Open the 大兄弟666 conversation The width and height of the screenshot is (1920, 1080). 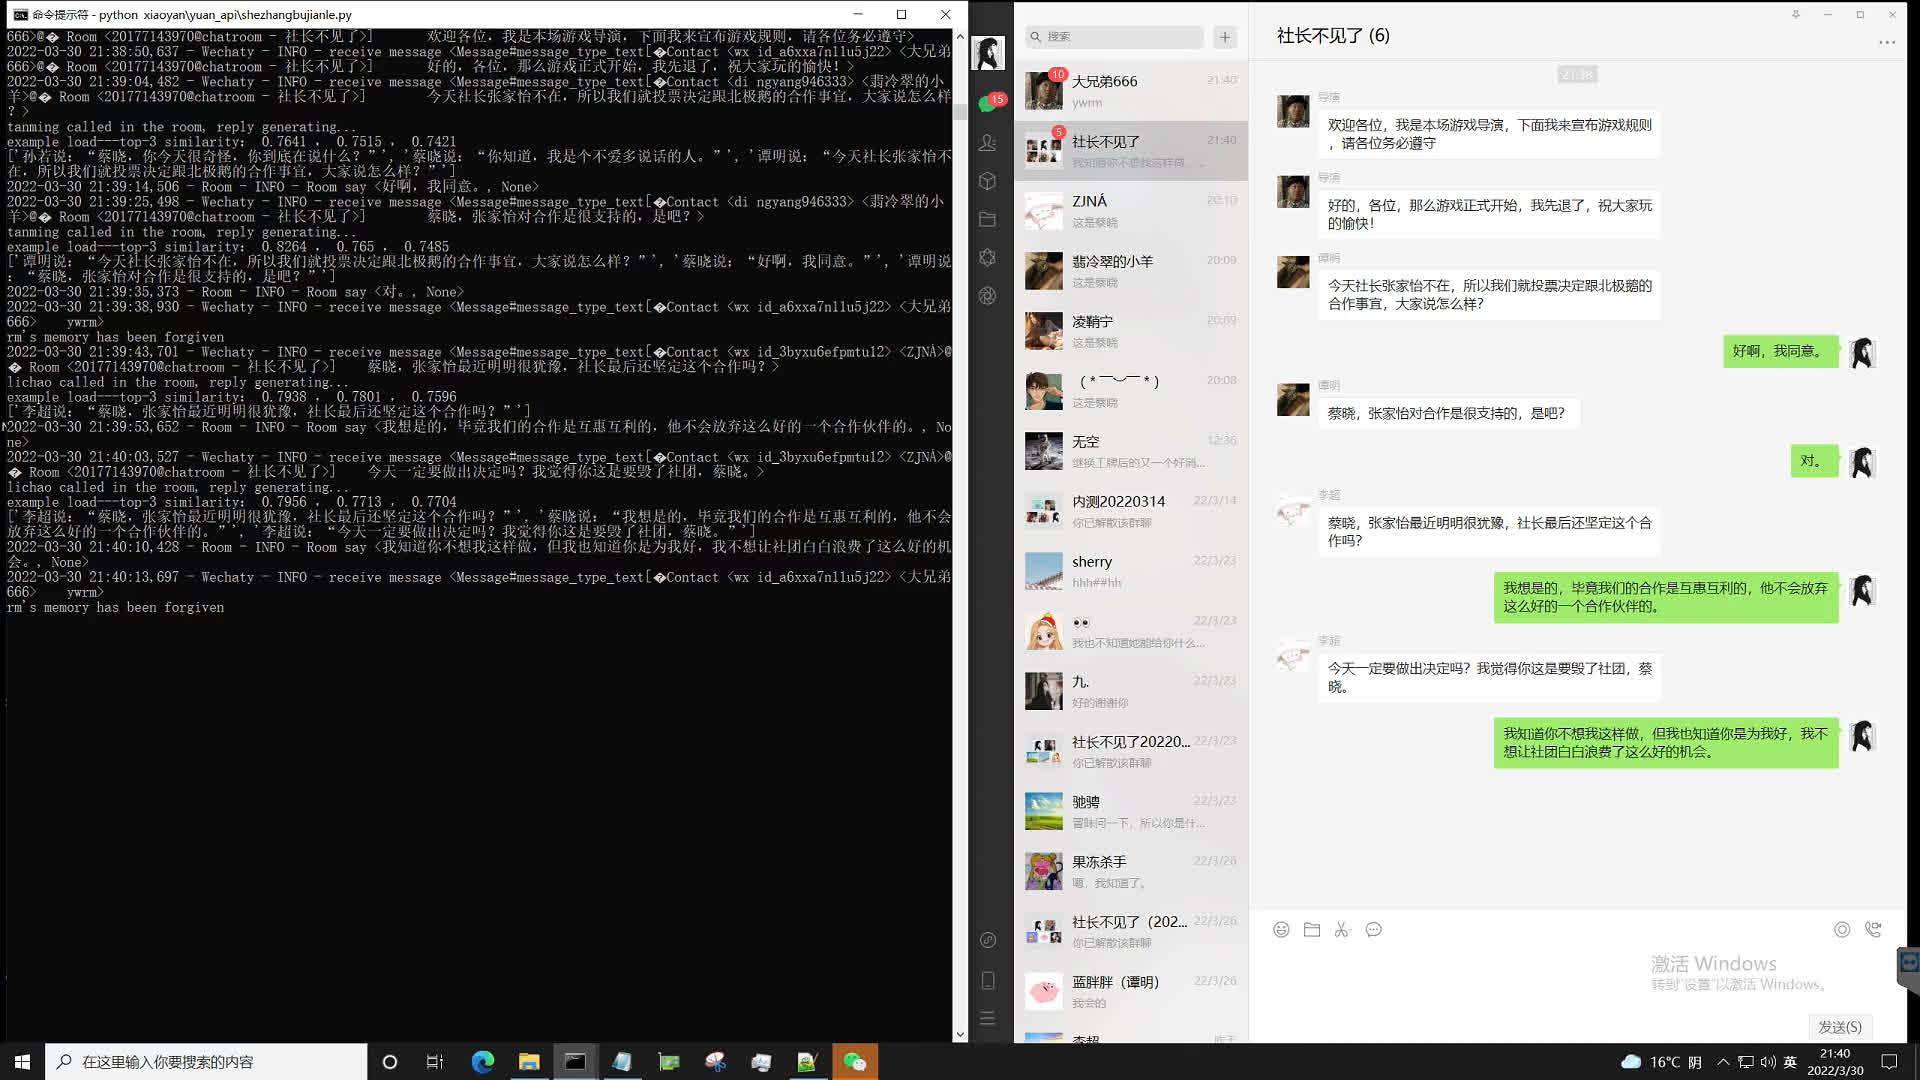tap(1131, 90)
